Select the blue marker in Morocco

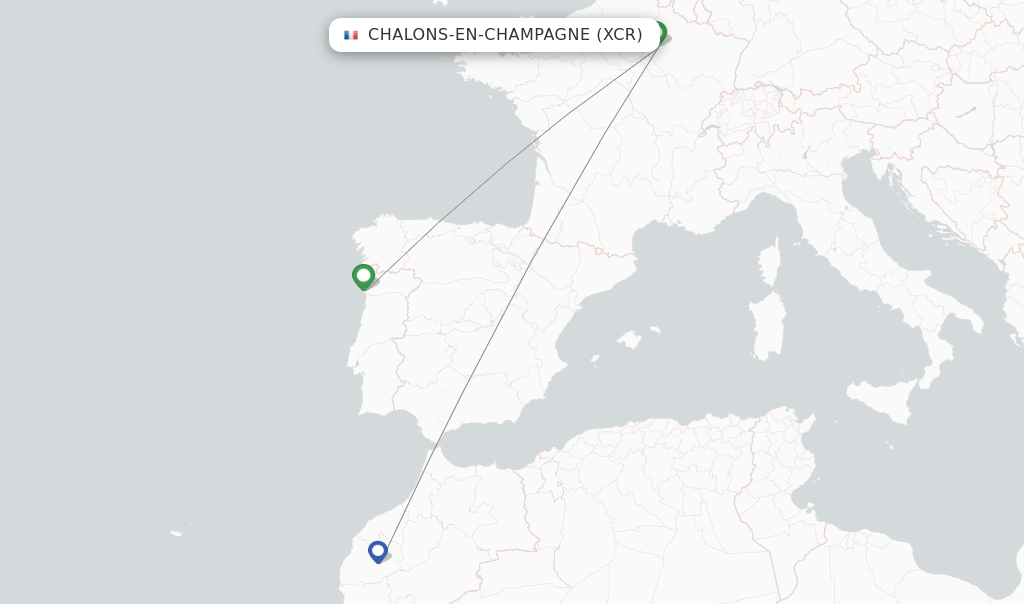click(x=377, y=551)
